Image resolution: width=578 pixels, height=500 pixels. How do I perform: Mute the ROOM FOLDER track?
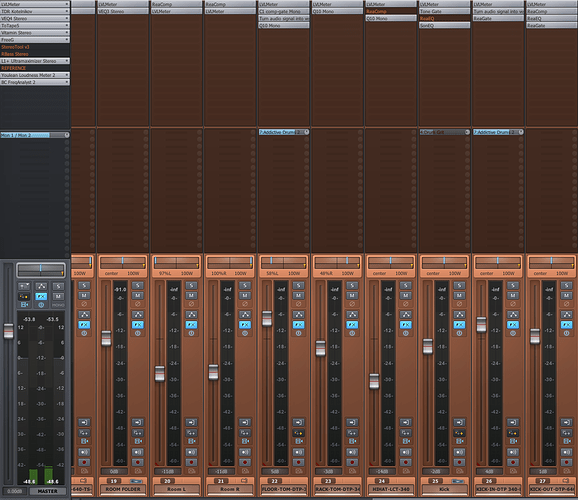pos(137,295)
